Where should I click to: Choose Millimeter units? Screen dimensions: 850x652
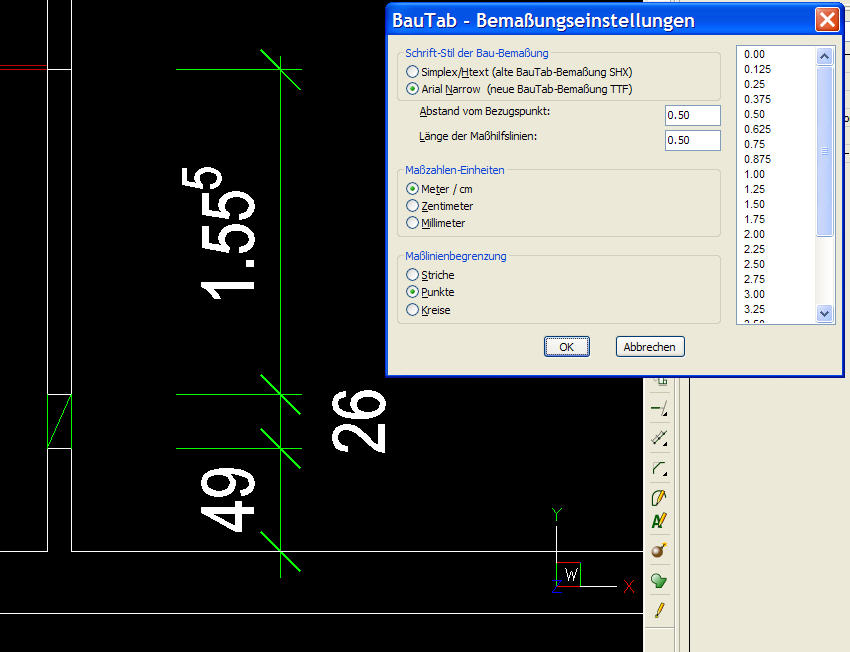click(413, 223)
